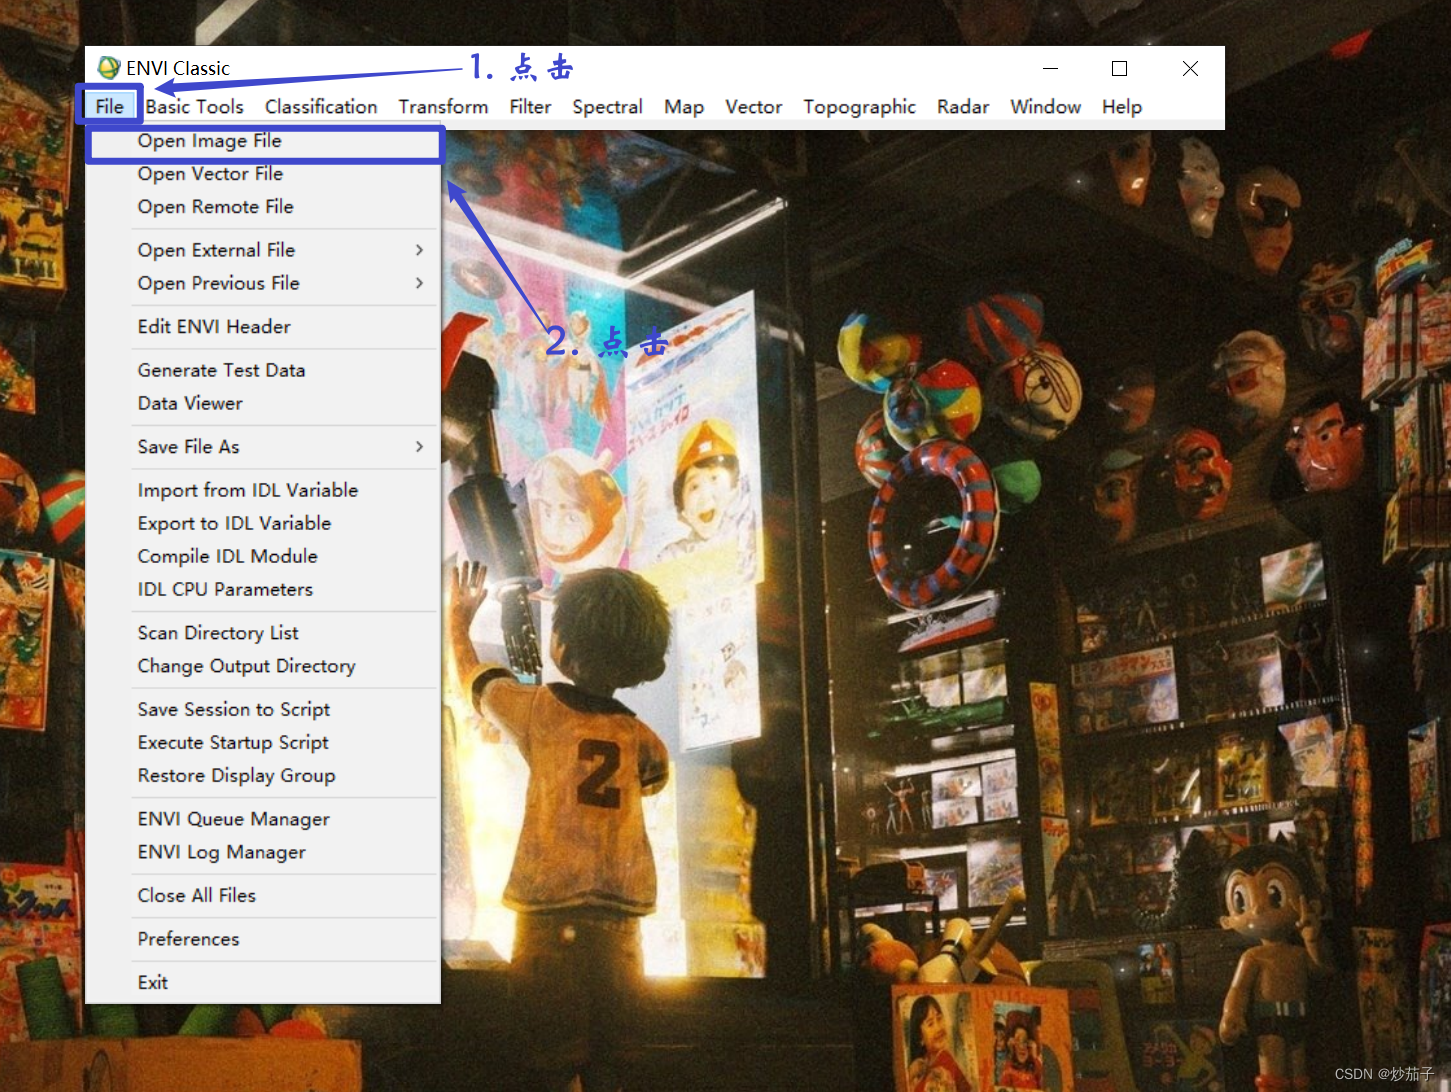This screenshot has height=1092, width=1451.
Task: Open the Filter menu
Action: pyautogui.click(x=530, y=106)
